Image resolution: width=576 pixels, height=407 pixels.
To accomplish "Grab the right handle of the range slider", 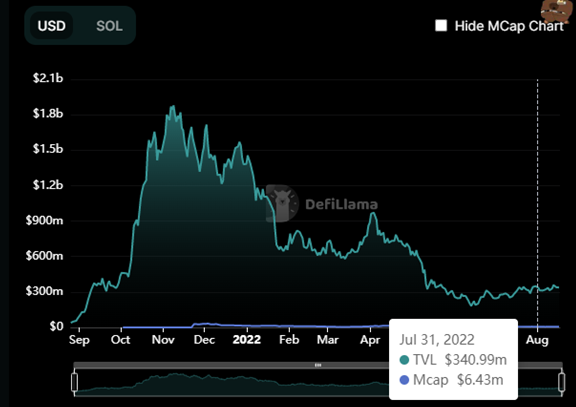I will [562, 382].
